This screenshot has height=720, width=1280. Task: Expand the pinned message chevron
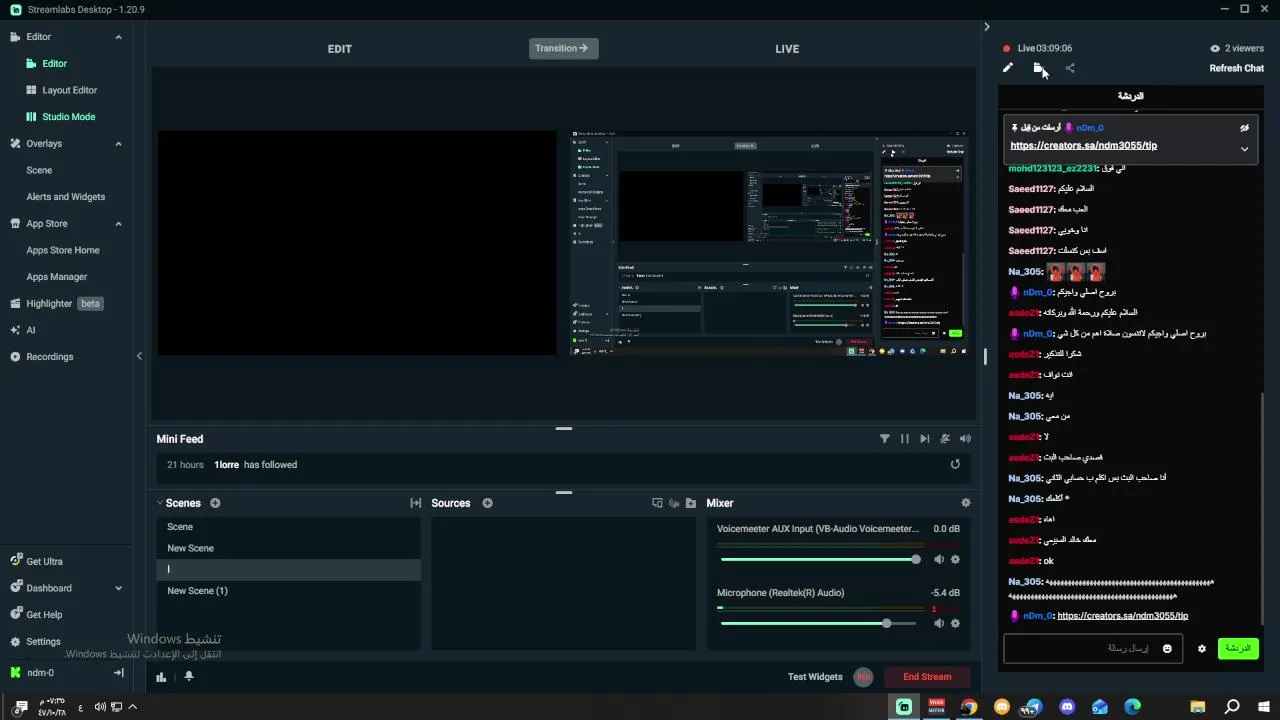coord(1245,149)
